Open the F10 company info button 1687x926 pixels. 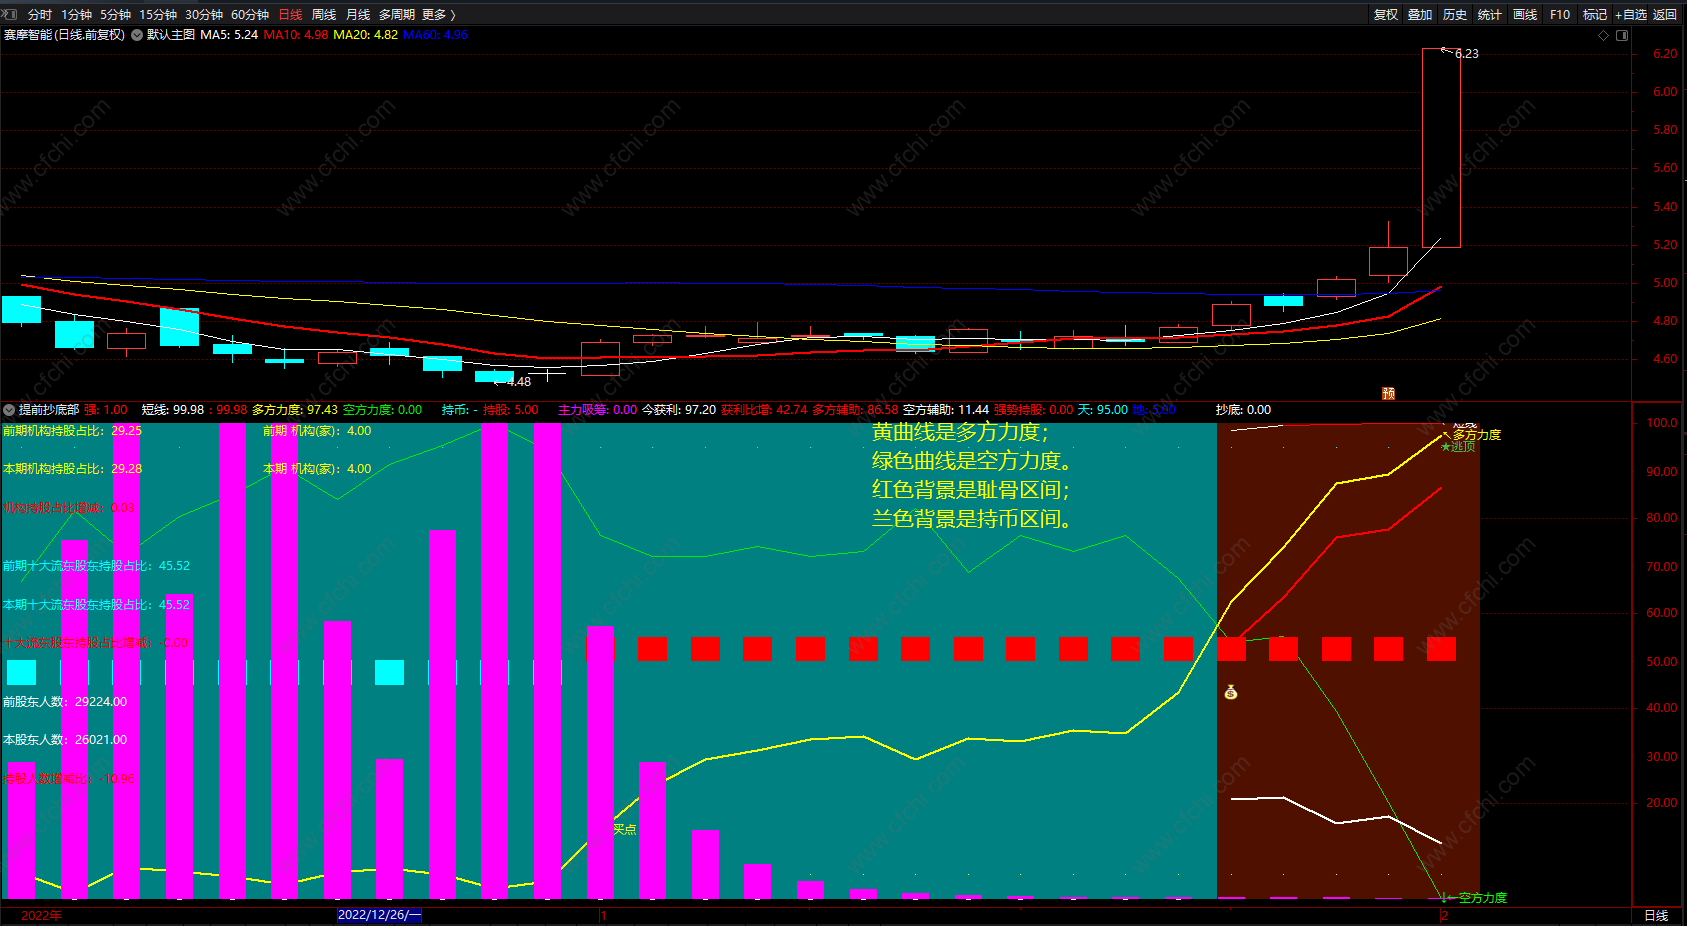(x=1560, y=15)
